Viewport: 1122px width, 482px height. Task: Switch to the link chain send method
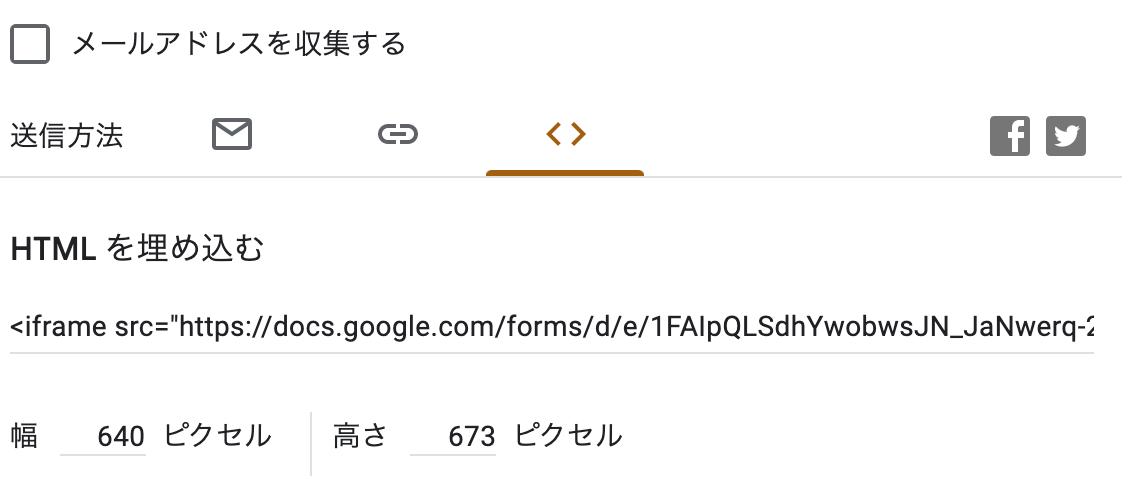click(x=398, y=134)
